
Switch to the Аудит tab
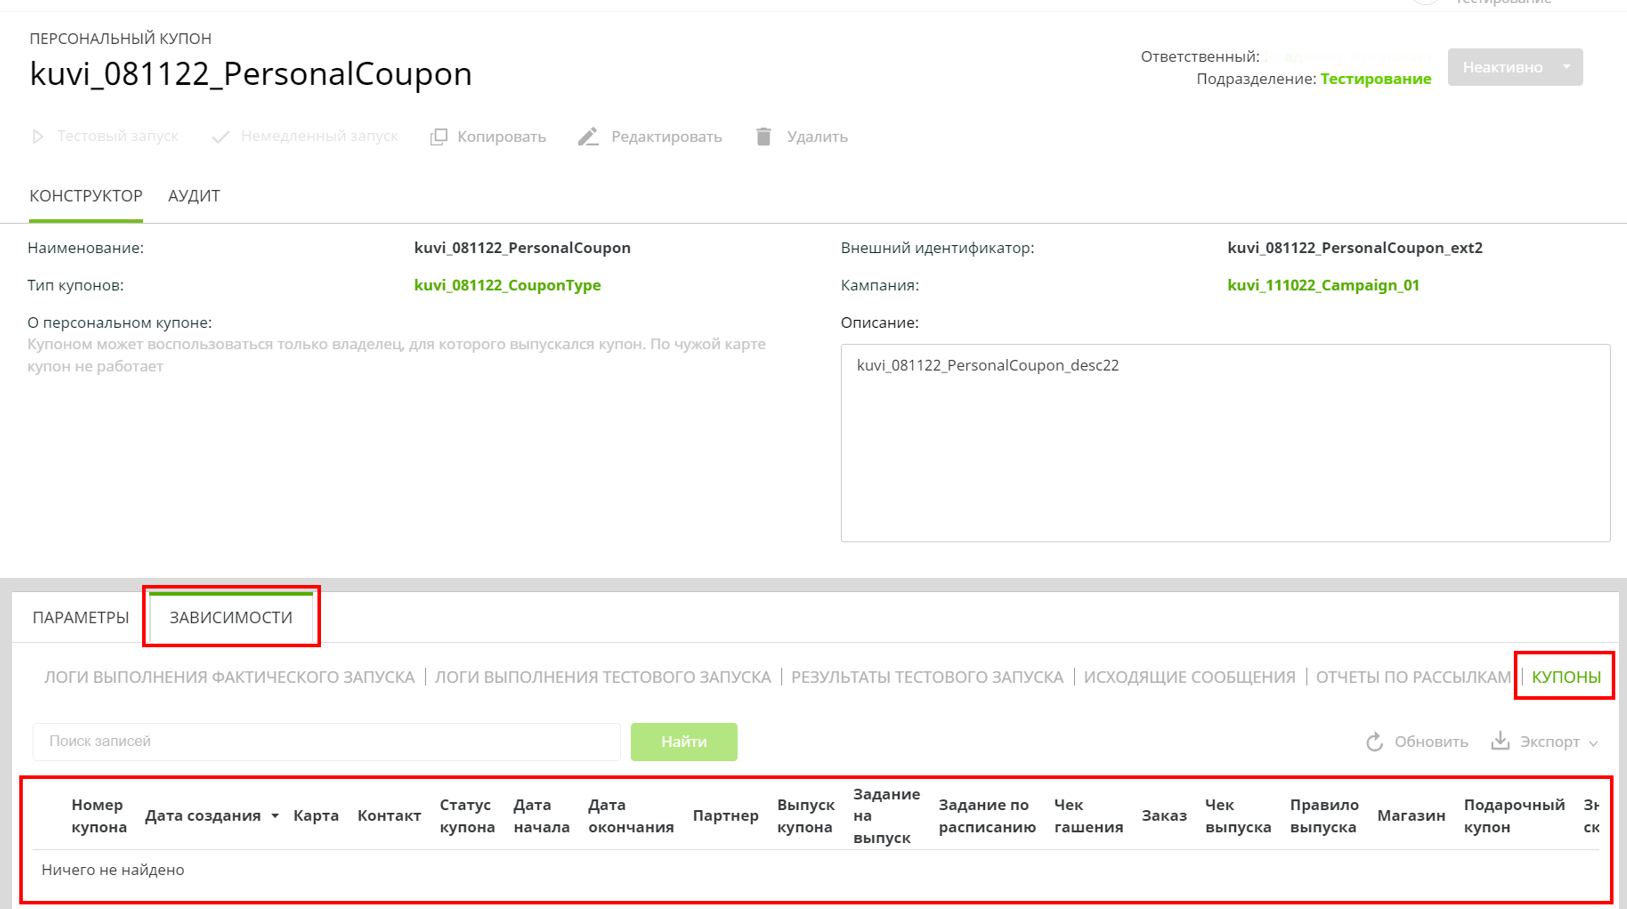click(194, 196)
